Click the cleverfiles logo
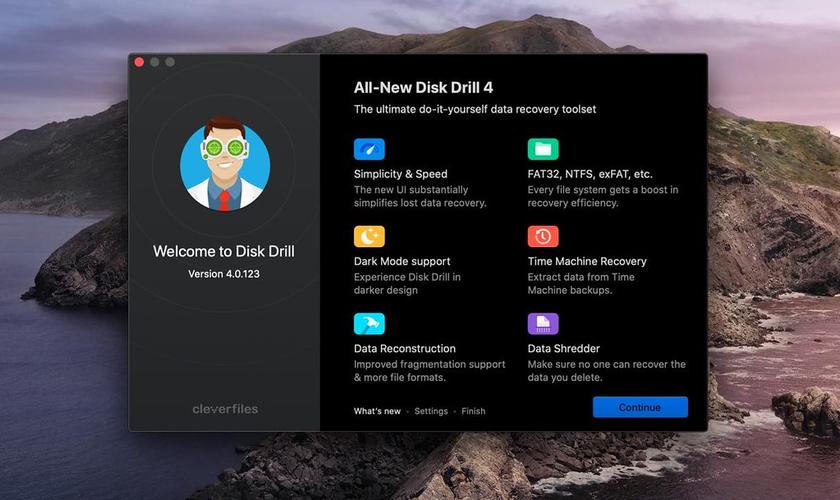The height and width of the screenshot is (500, 840). pos(224,408)
